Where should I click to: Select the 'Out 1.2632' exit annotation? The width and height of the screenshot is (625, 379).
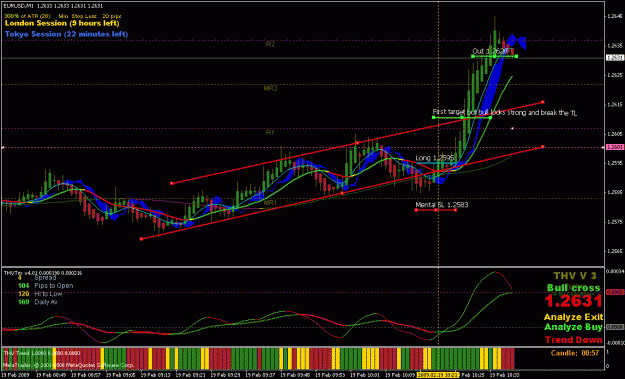(490, 51)
